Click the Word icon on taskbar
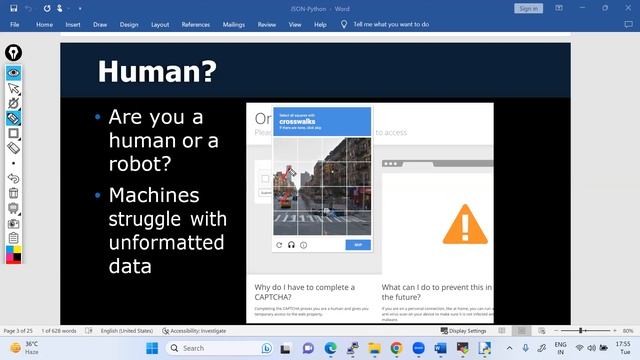The height and width of the screenshot is (360, 640). [440, 348]
